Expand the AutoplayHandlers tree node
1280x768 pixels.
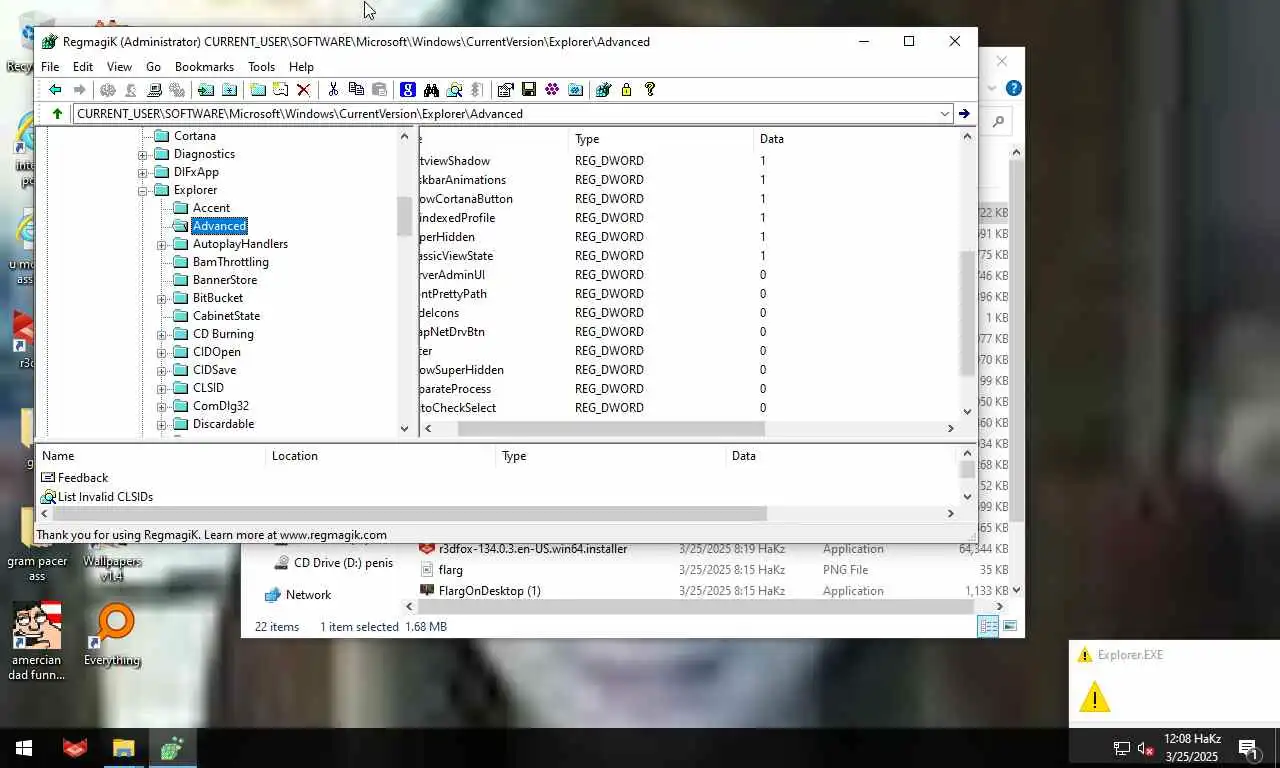click(x=162, y=244)
